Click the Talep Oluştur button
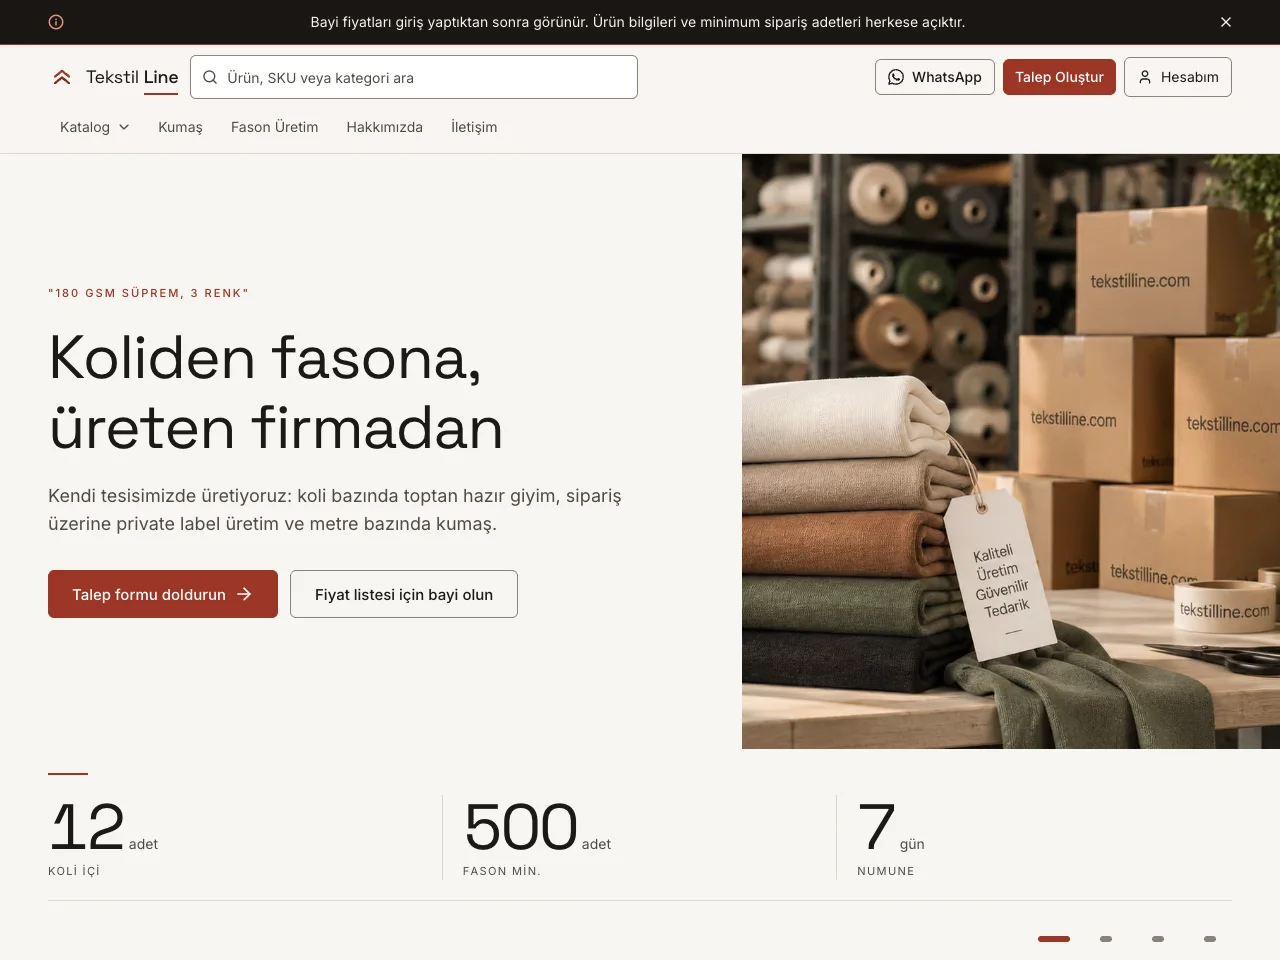Viewport: 1280px width, 960px height. pos(1059,77)
